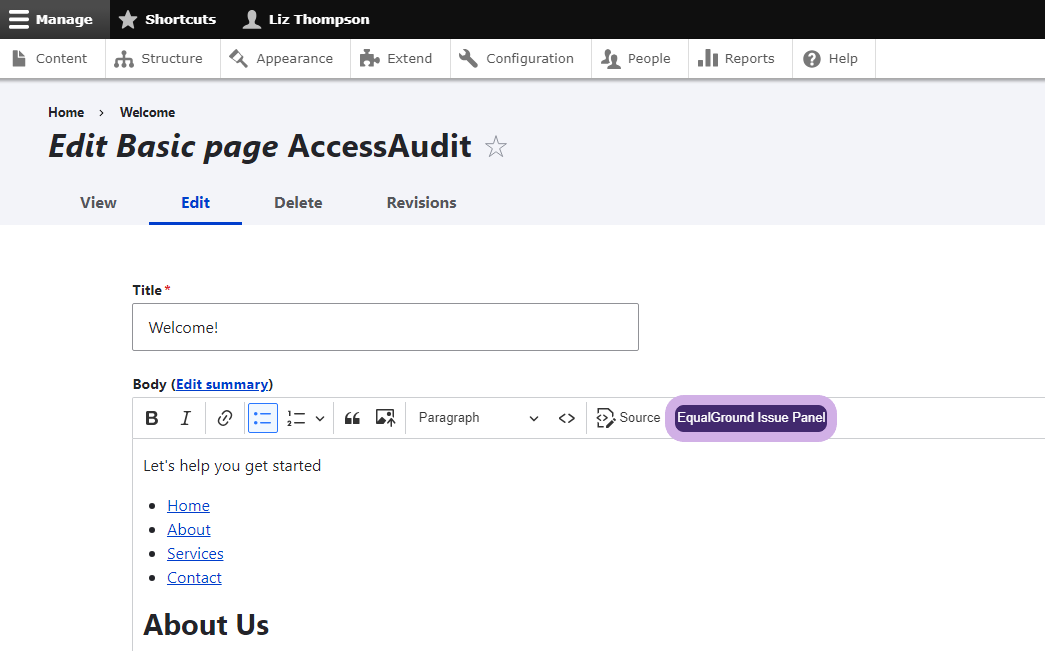This screenshot has height=651, width=1045.
Task: Add page to shortcuts with star icon
Action: coord(496,147)
